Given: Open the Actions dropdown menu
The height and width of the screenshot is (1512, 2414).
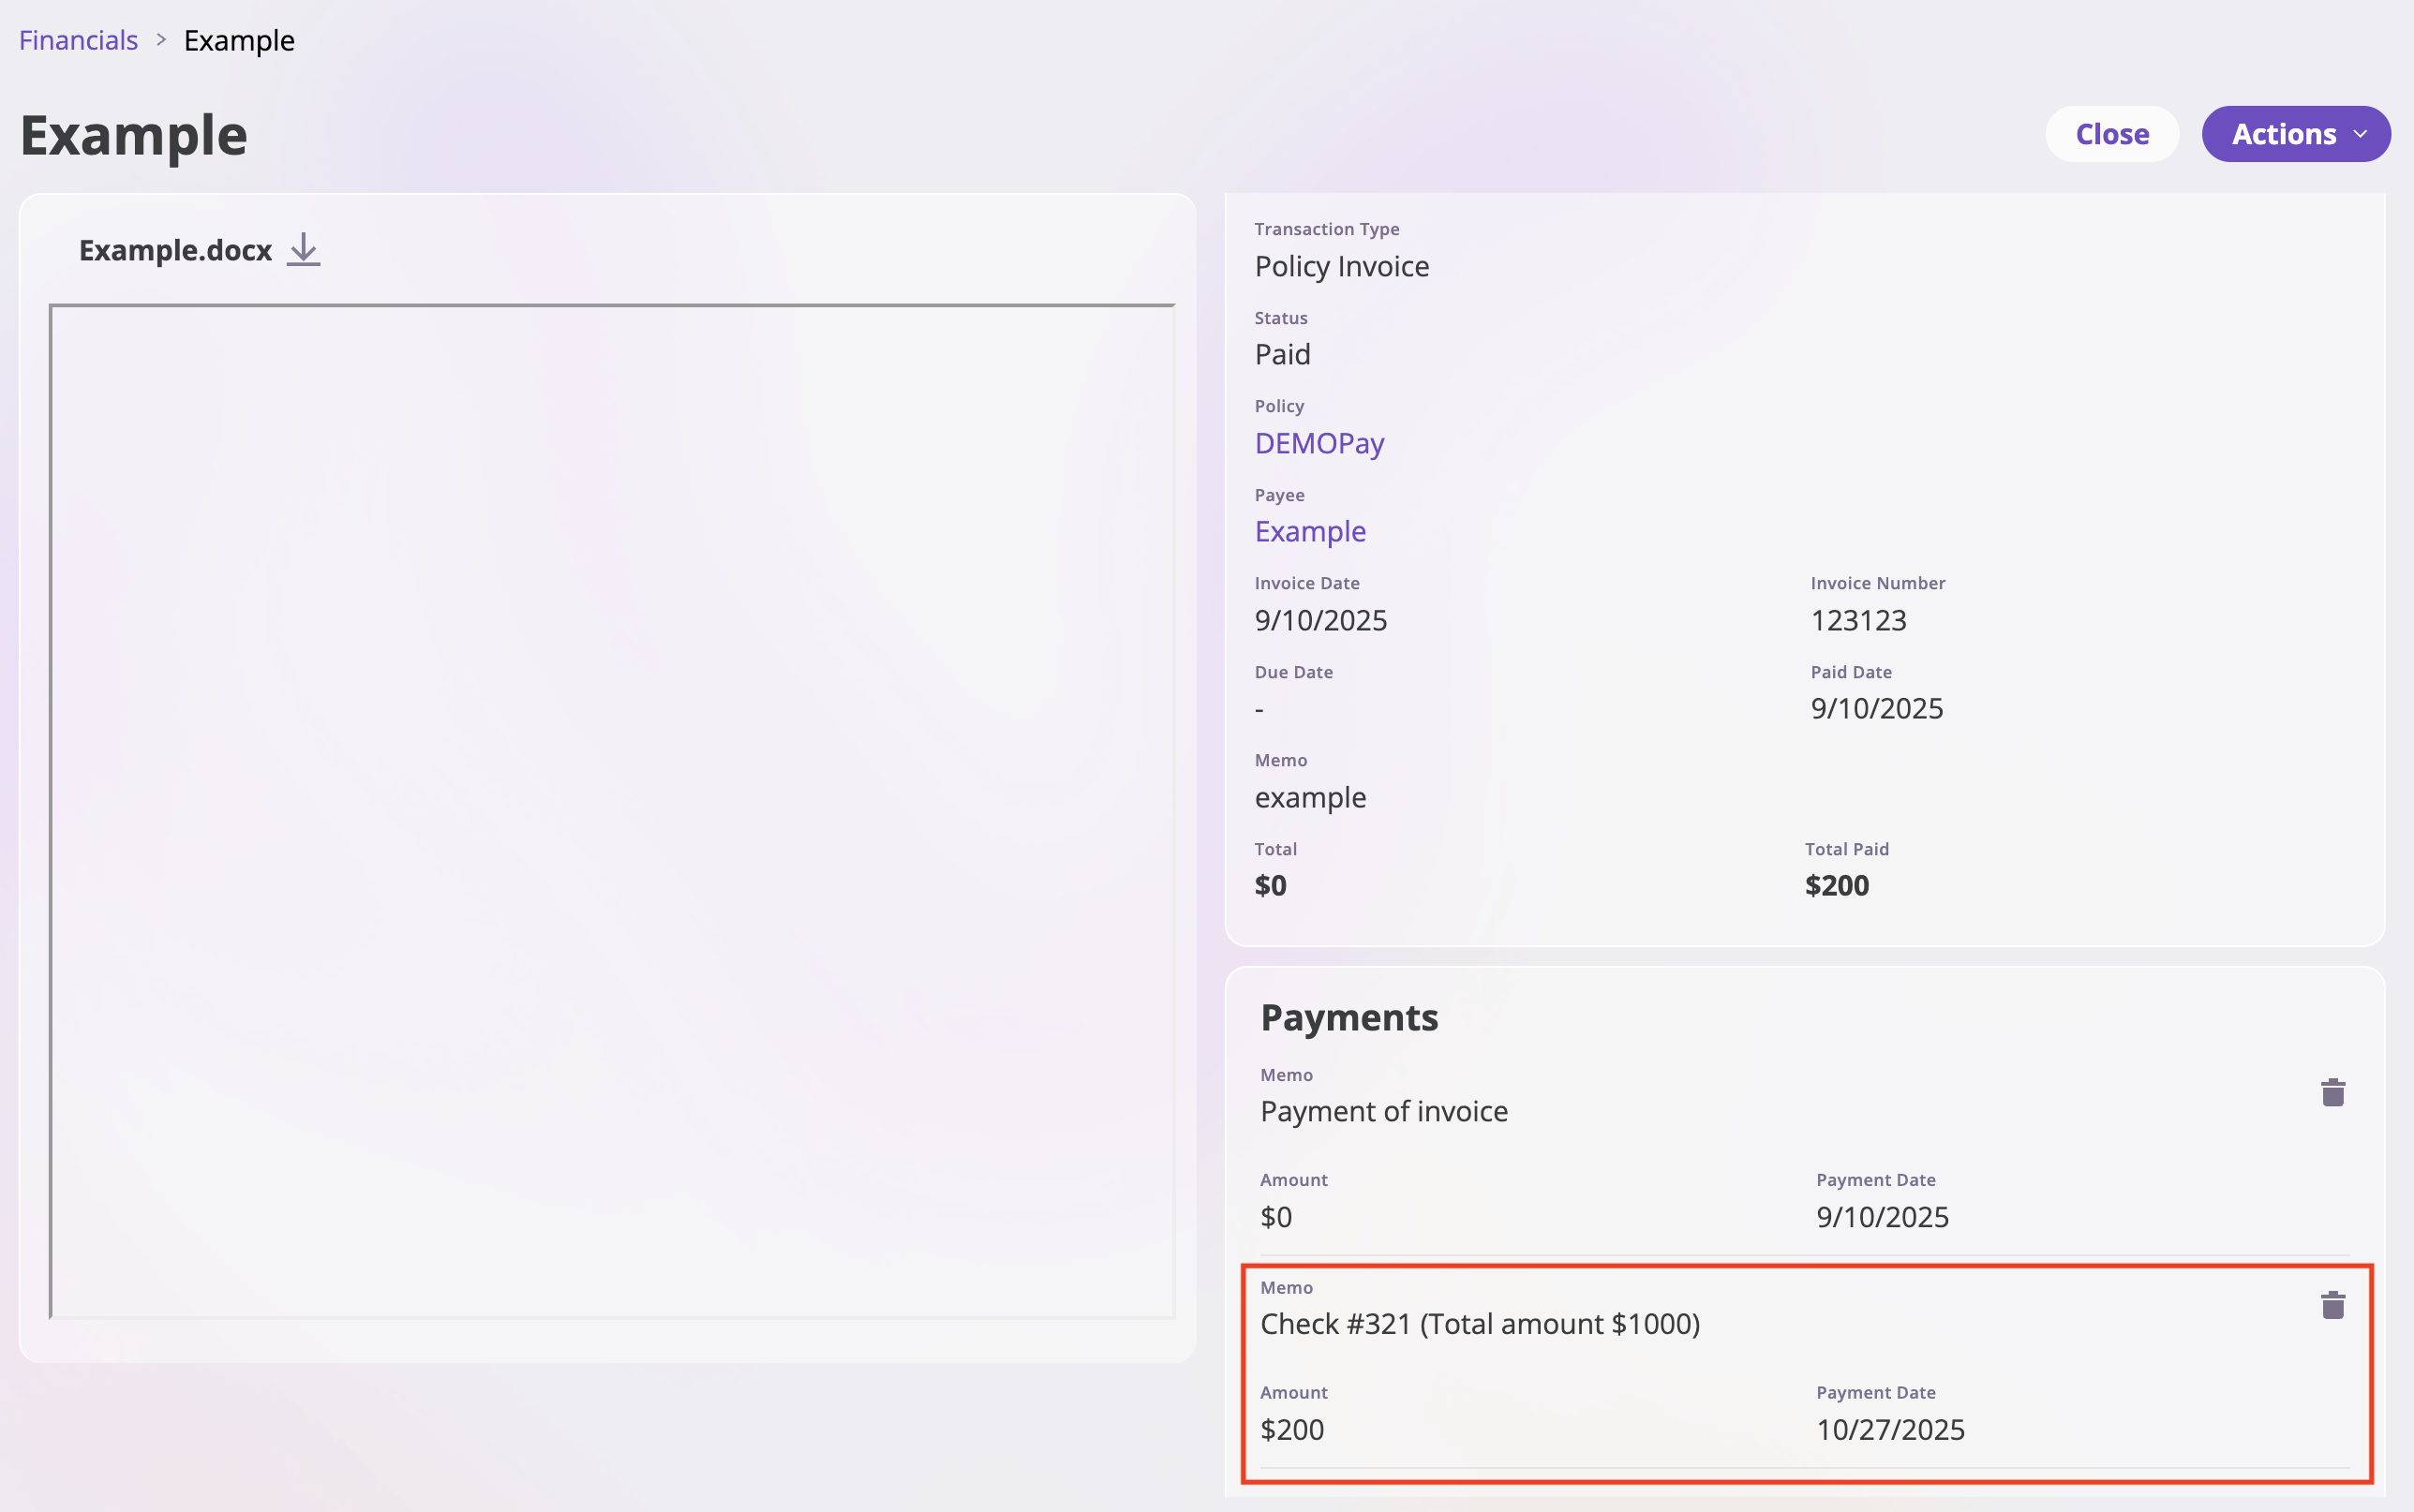Looking at the screenshot, I should tap(2283, 134).
